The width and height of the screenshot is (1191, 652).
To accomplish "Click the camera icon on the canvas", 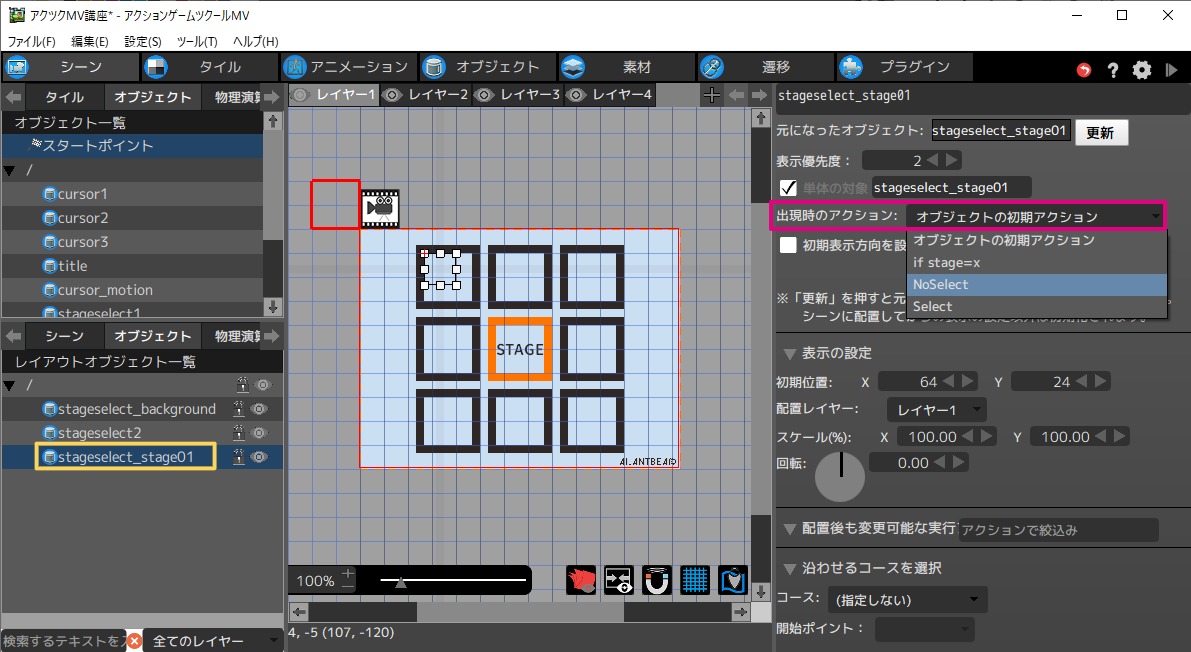I will pos(380,207).
